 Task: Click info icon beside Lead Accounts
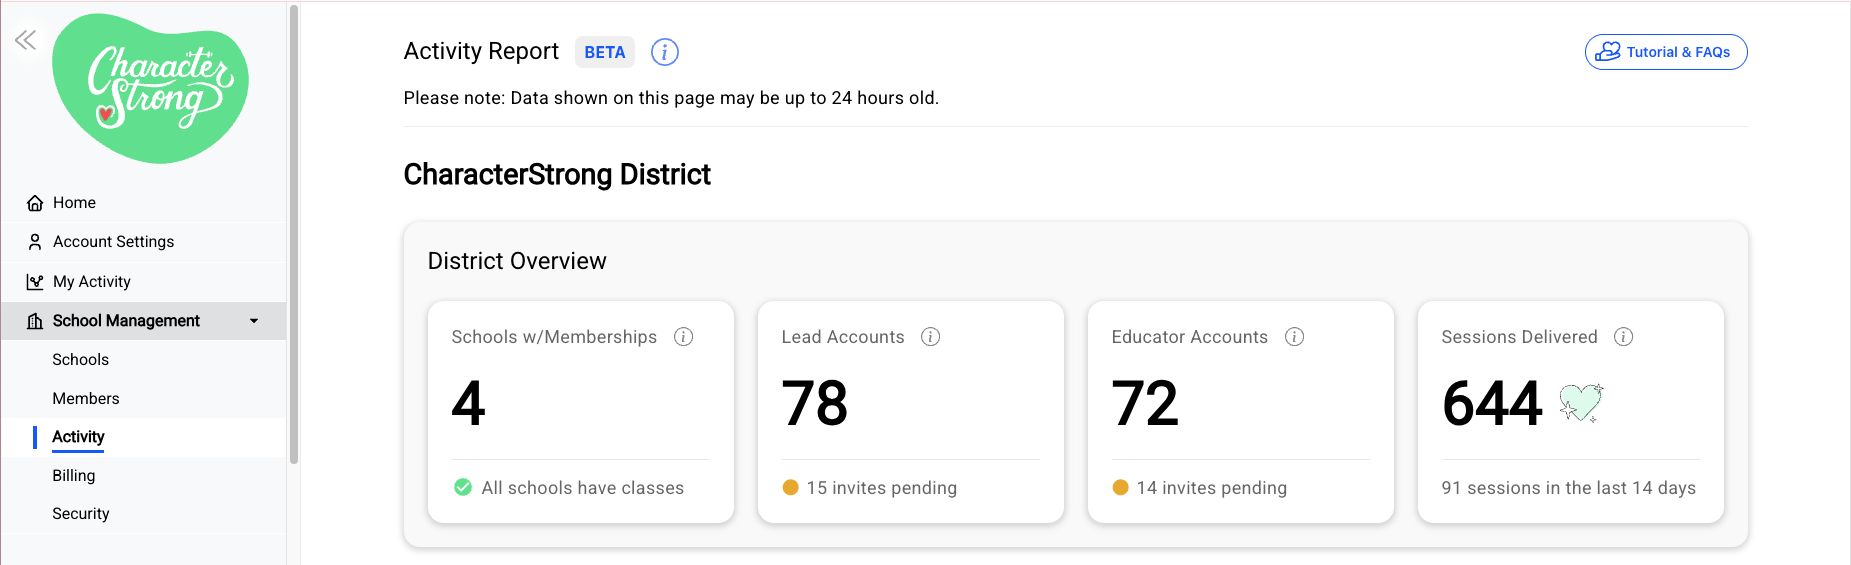click(x=931, y=337)
